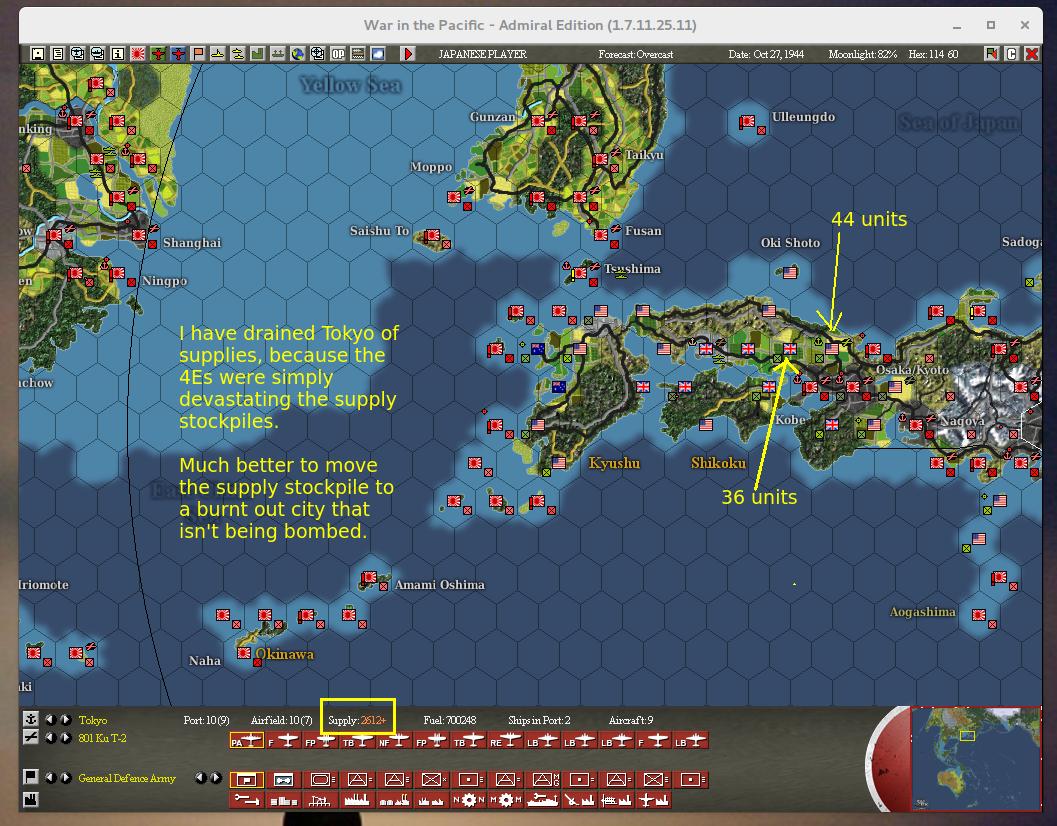Select the green-background red plane icon
Viewport: 1057px width, 826px height.
[x=158, y=53]
